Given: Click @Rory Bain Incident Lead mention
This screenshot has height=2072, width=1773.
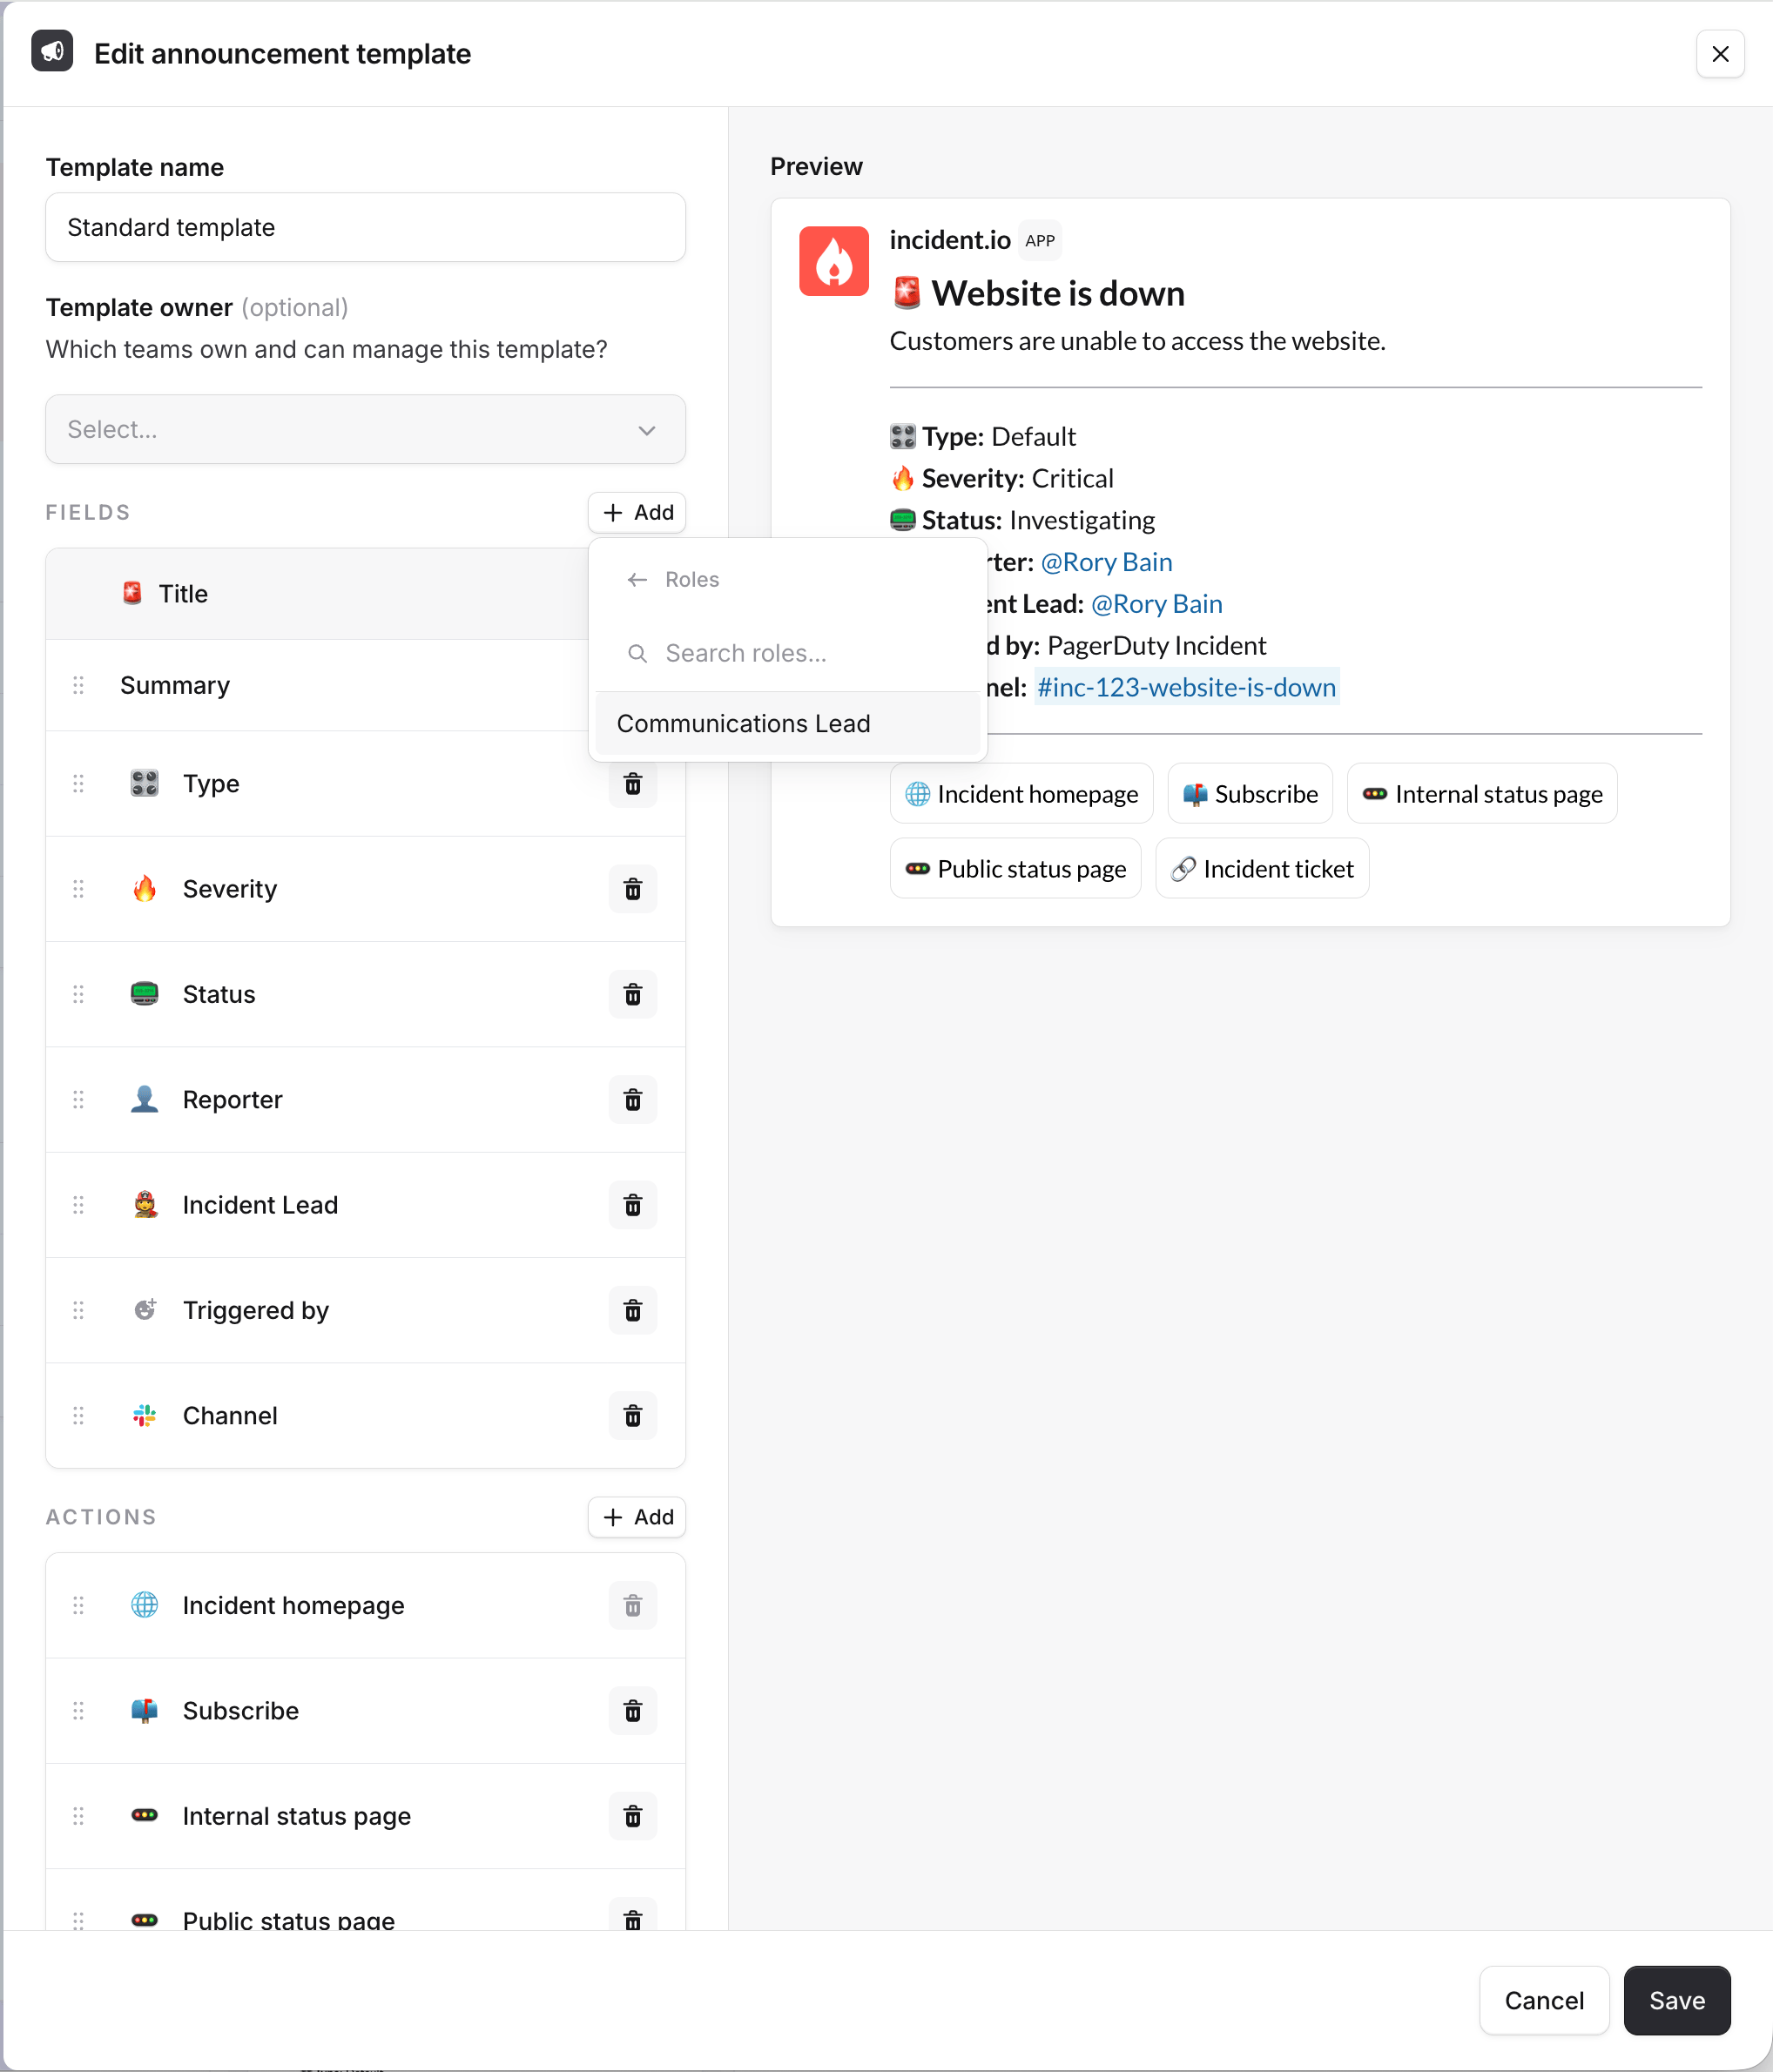Looking at the screenshot, I should (1156, 604).
